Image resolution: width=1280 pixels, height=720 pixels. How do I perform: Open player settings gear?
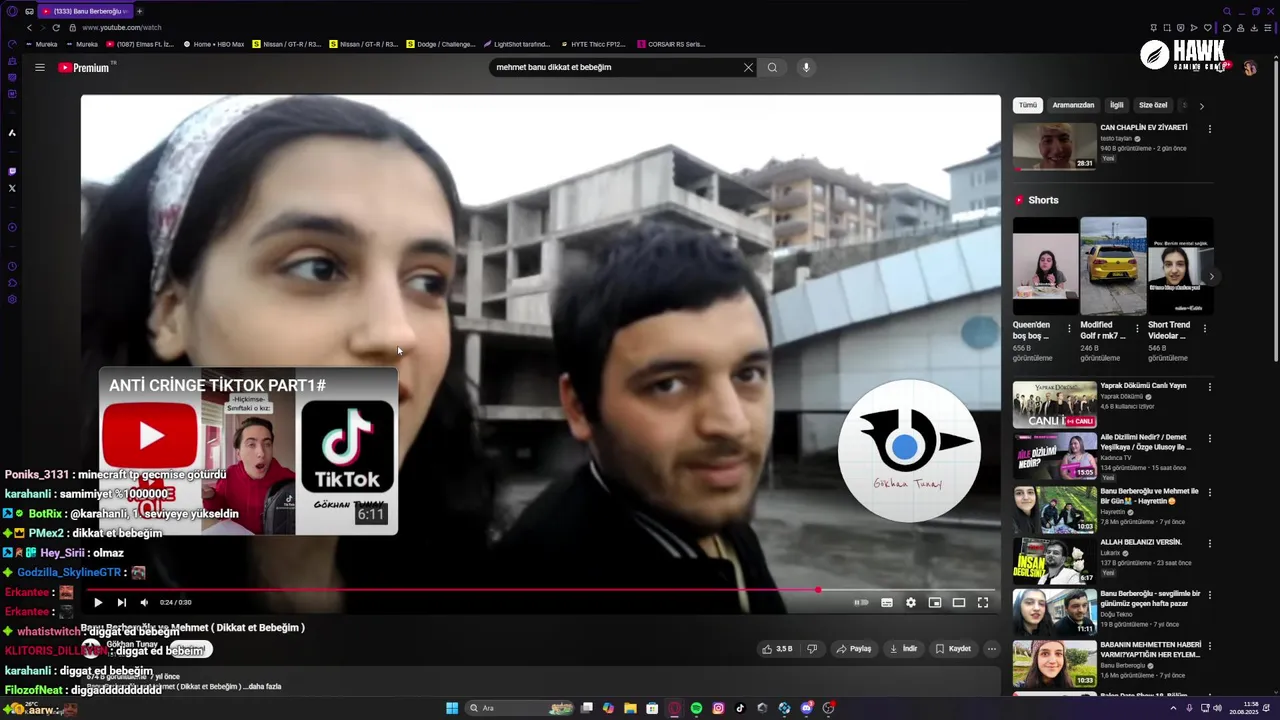911,602
